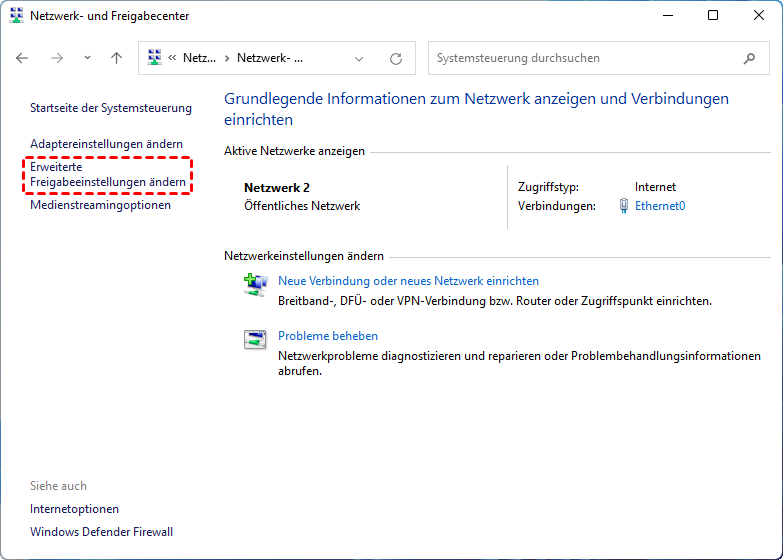Refresh the address bar location
The height and width of the screenshot is (560, 783).
coord(396,58)
